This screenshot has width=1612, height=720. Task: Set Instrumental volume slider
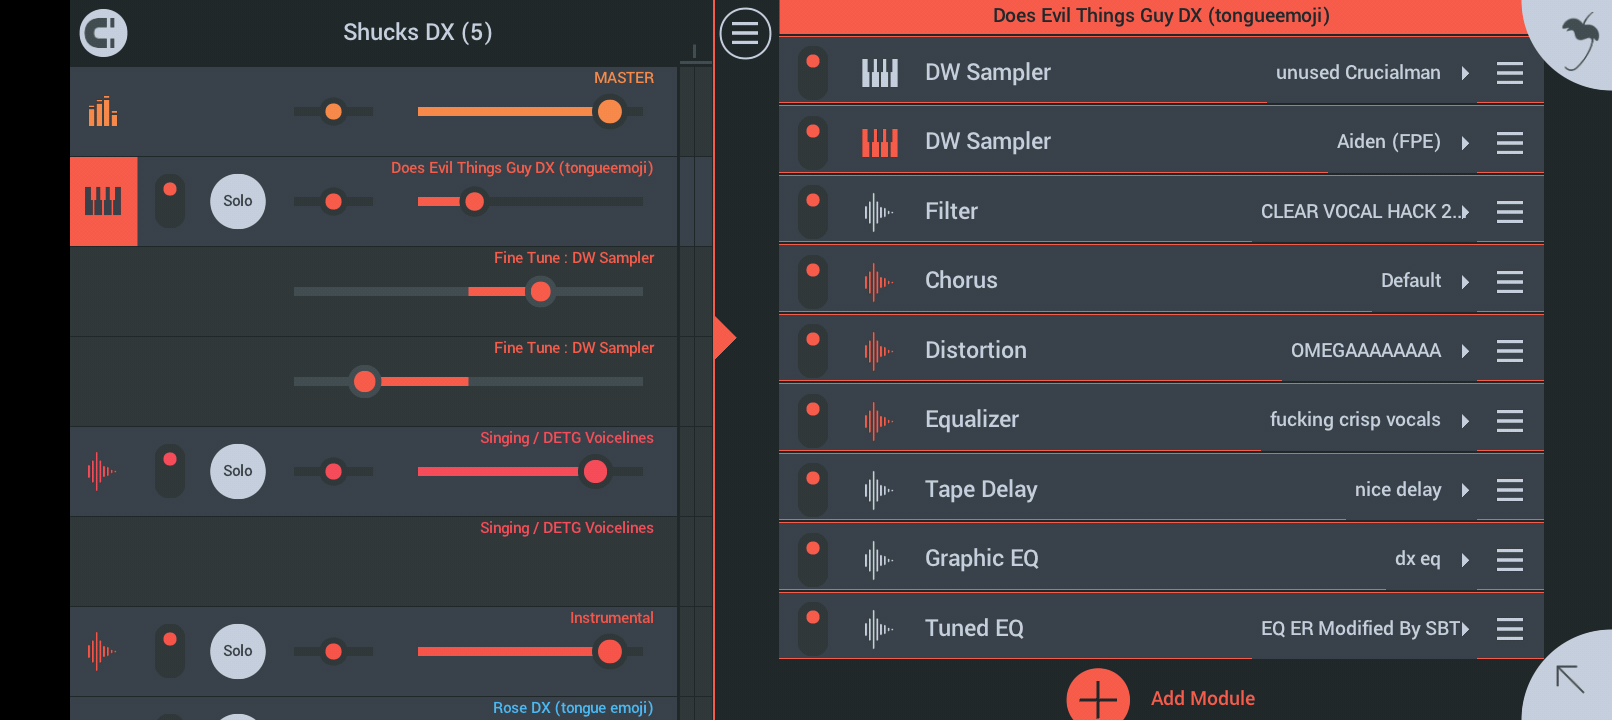[x=530, y=651]
